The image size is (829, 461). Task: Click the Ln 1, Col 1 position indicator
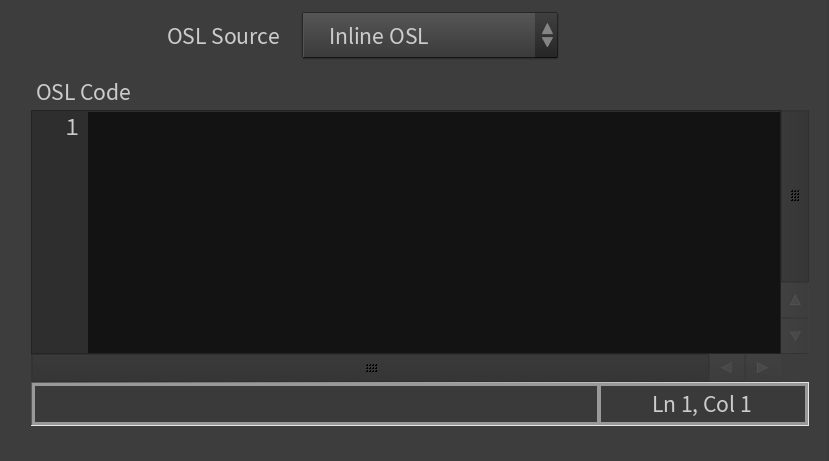pos(702,404)
